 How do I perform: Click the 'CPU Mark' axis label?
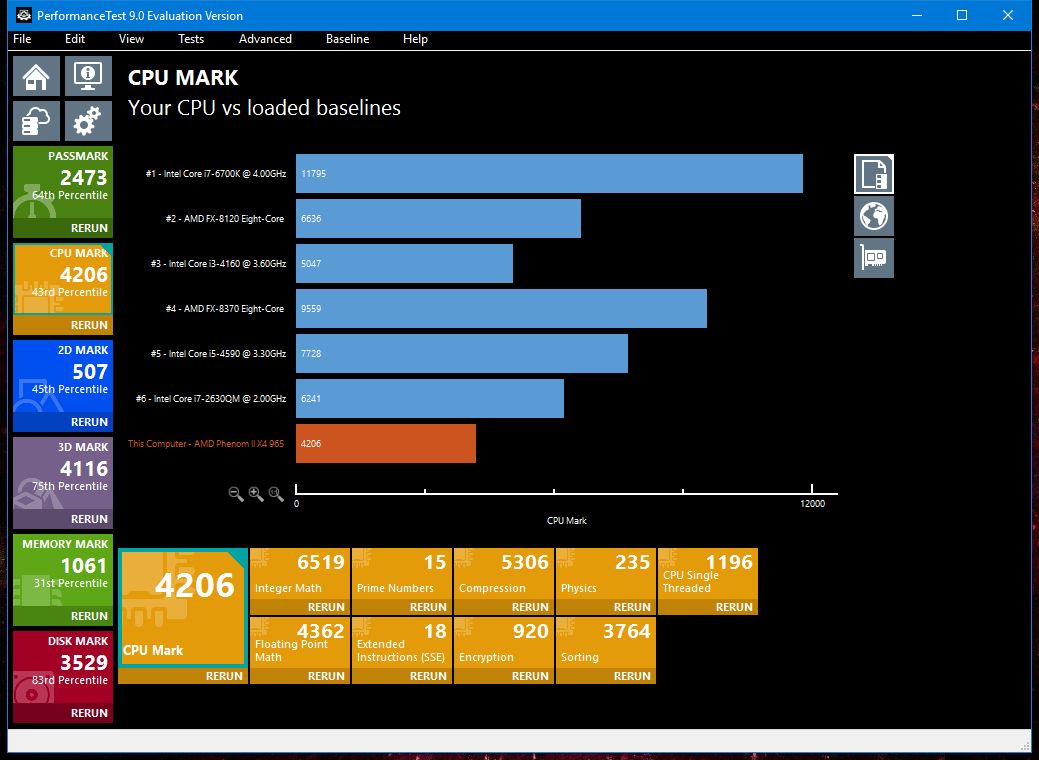[567, 521]
